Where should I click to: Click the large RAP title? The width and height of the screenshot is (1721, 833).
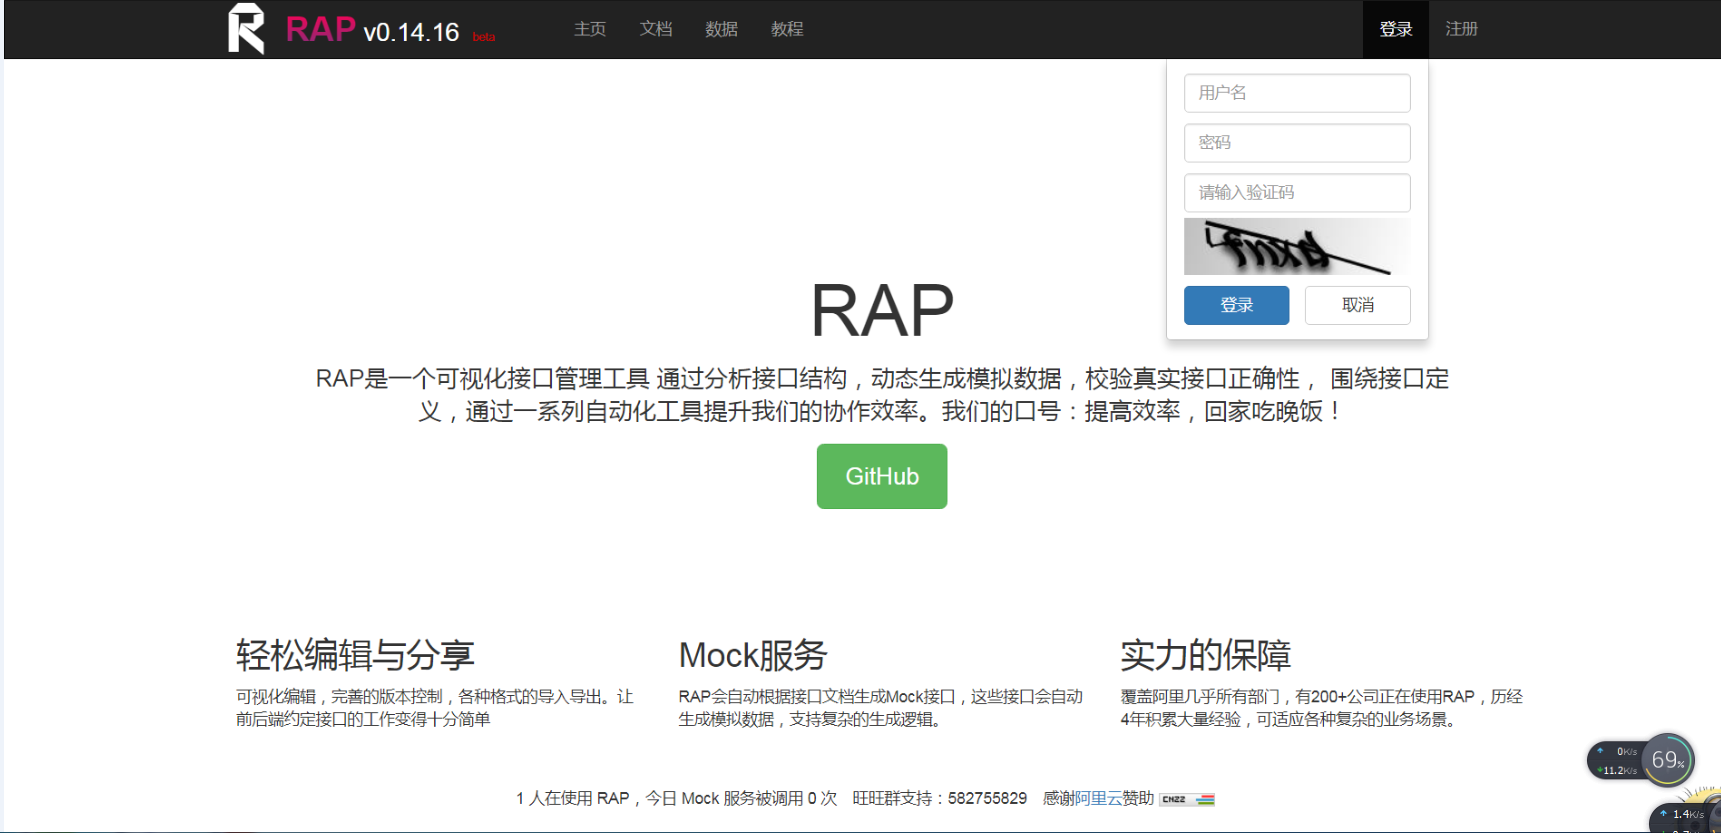tap(882, 310)
